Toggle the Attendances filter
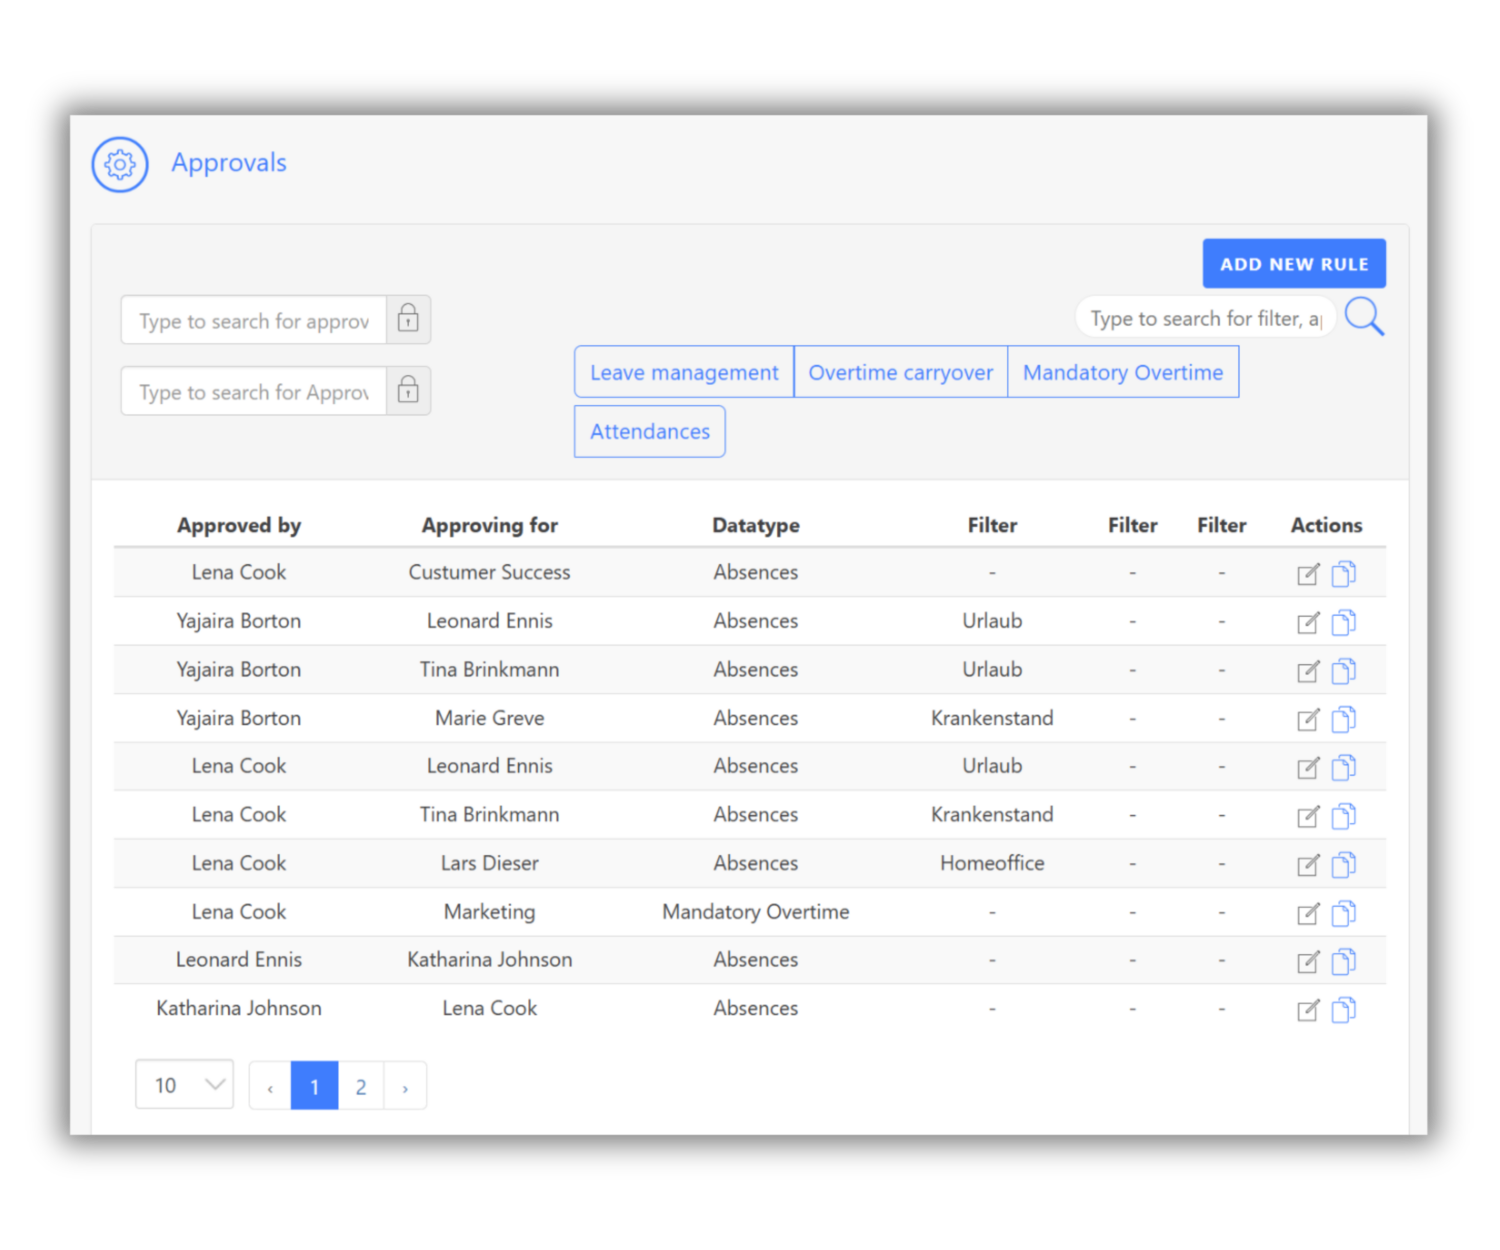 [x=649, y=431]
